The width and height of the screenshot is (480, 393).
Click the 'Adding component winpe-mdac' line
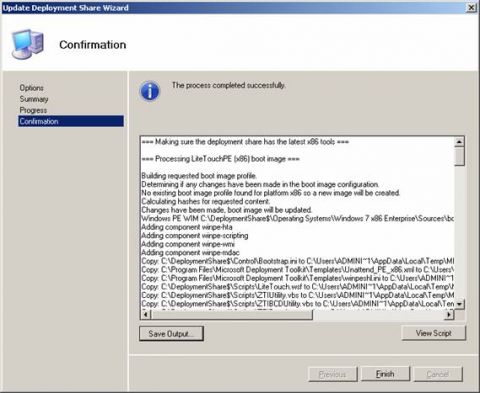coord(190,253)
